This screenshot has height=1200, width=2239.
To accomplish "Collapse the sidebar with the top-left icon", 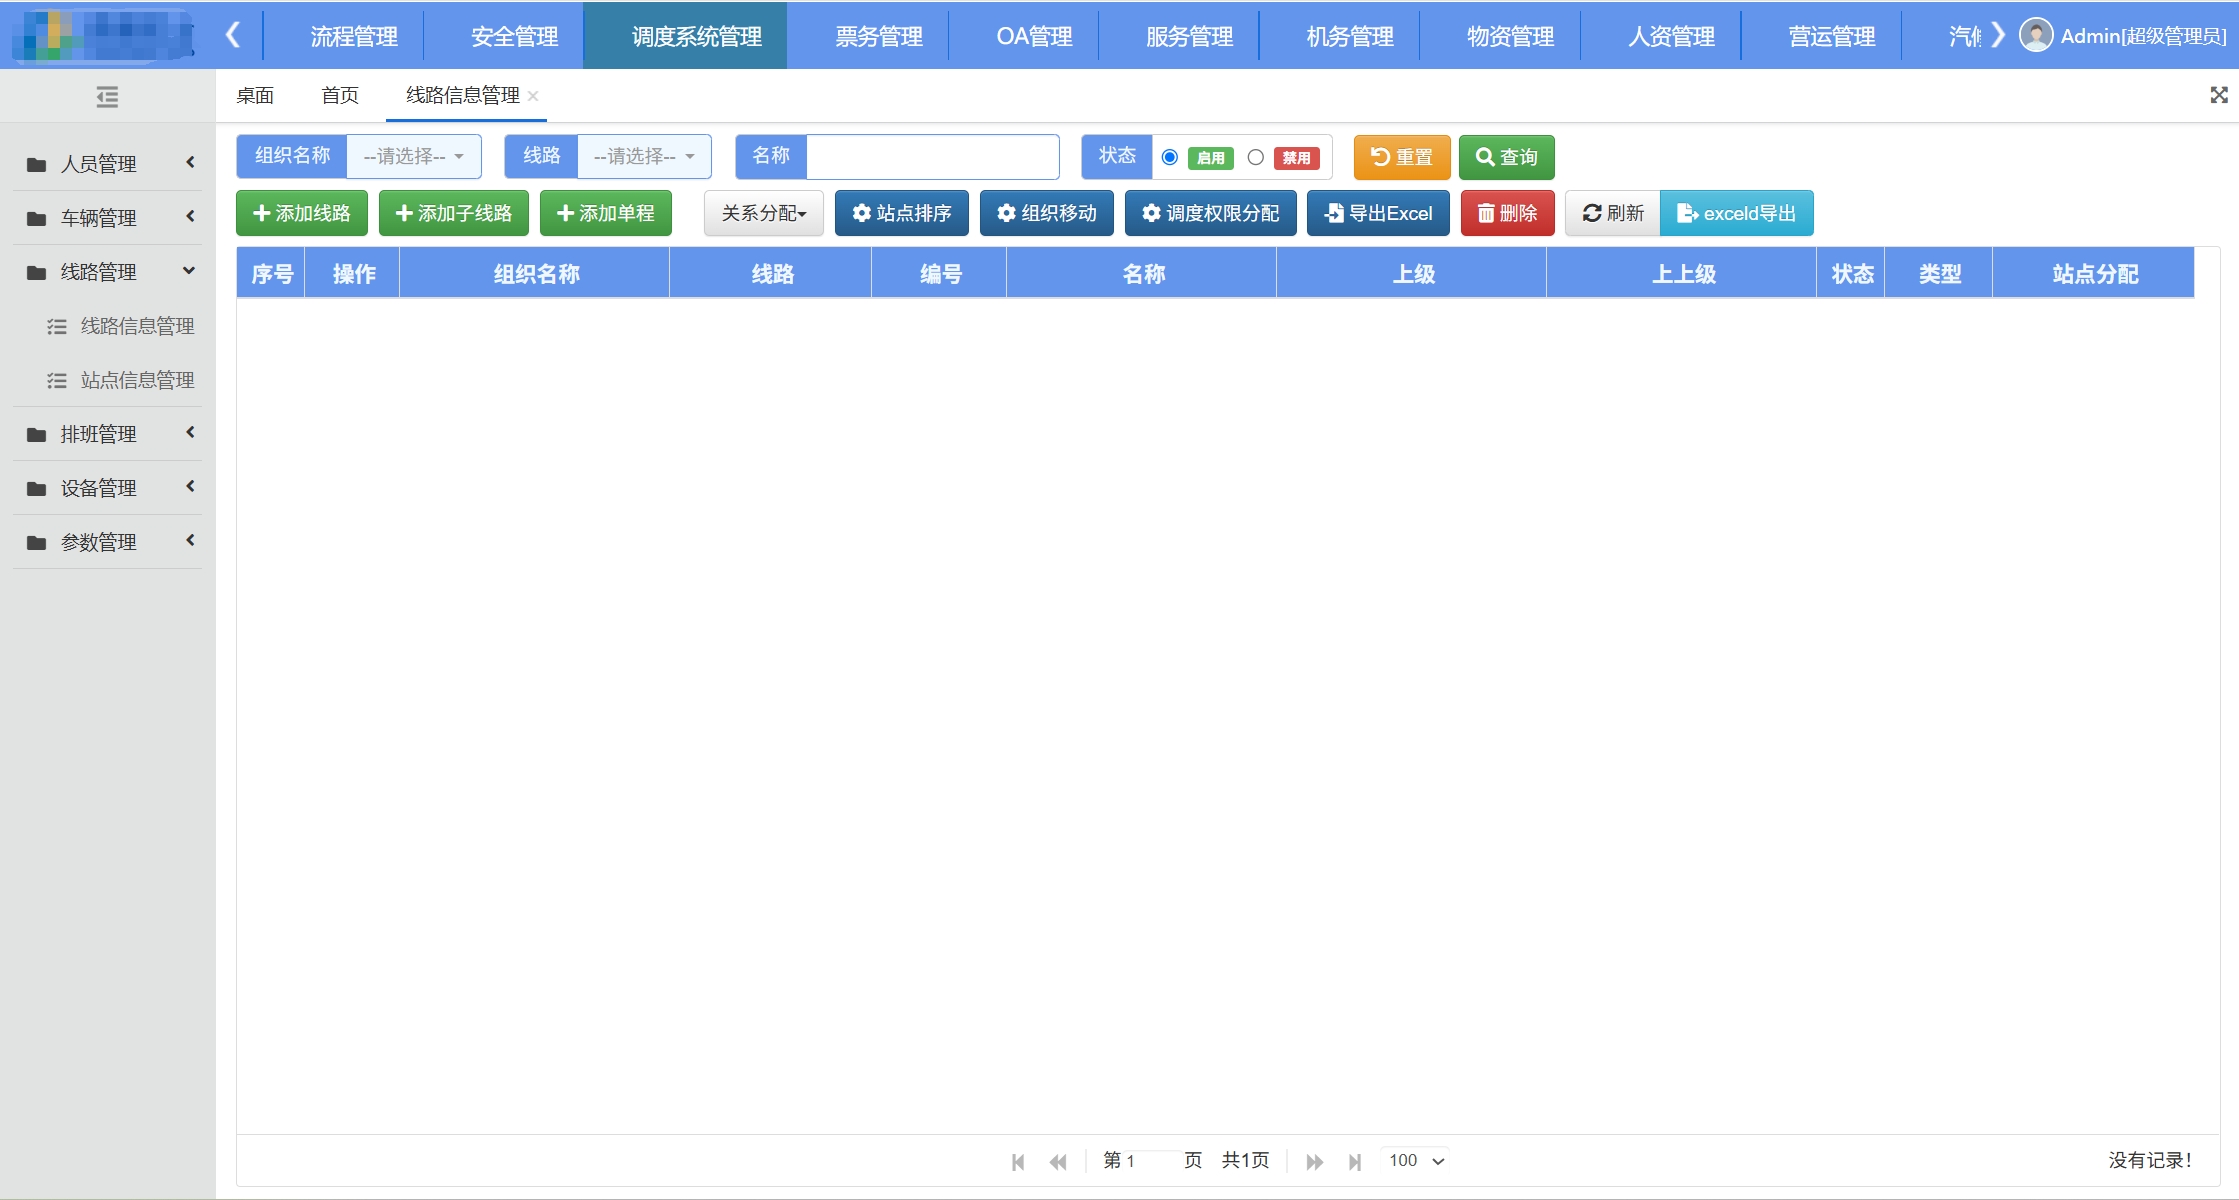I will (x=107, y=96).
